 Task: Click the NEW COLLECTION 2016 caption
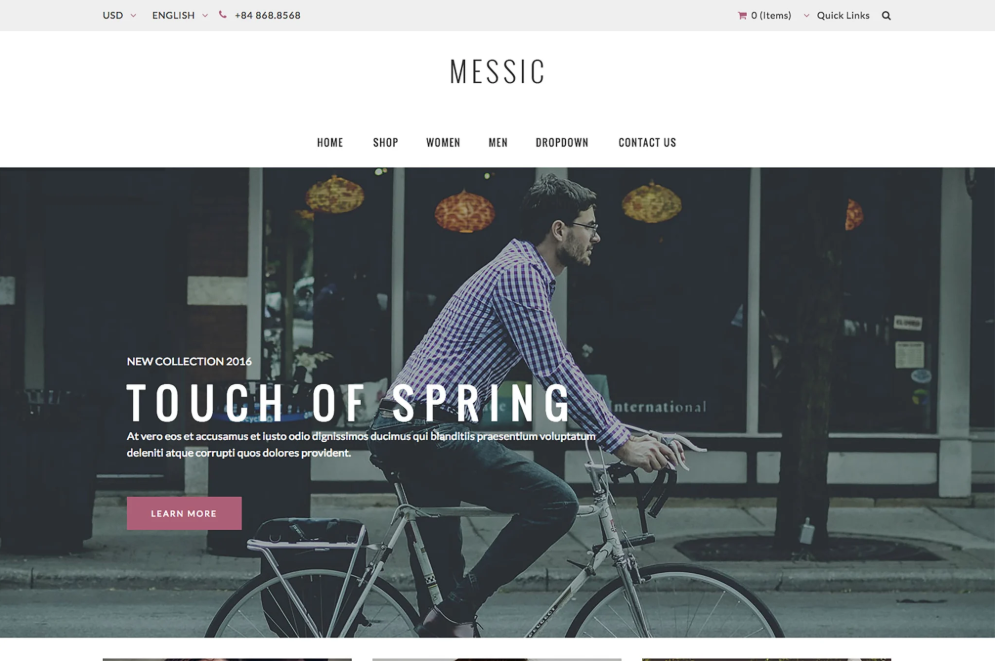[x=189, y=362]
